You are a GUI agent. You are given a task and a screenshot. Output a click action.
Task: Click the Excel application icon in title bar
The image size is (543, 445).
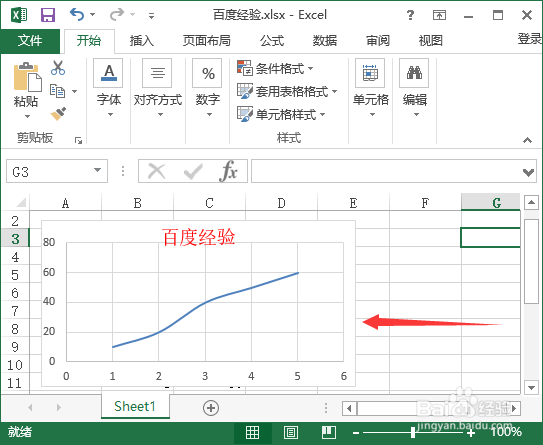[19, 15]
